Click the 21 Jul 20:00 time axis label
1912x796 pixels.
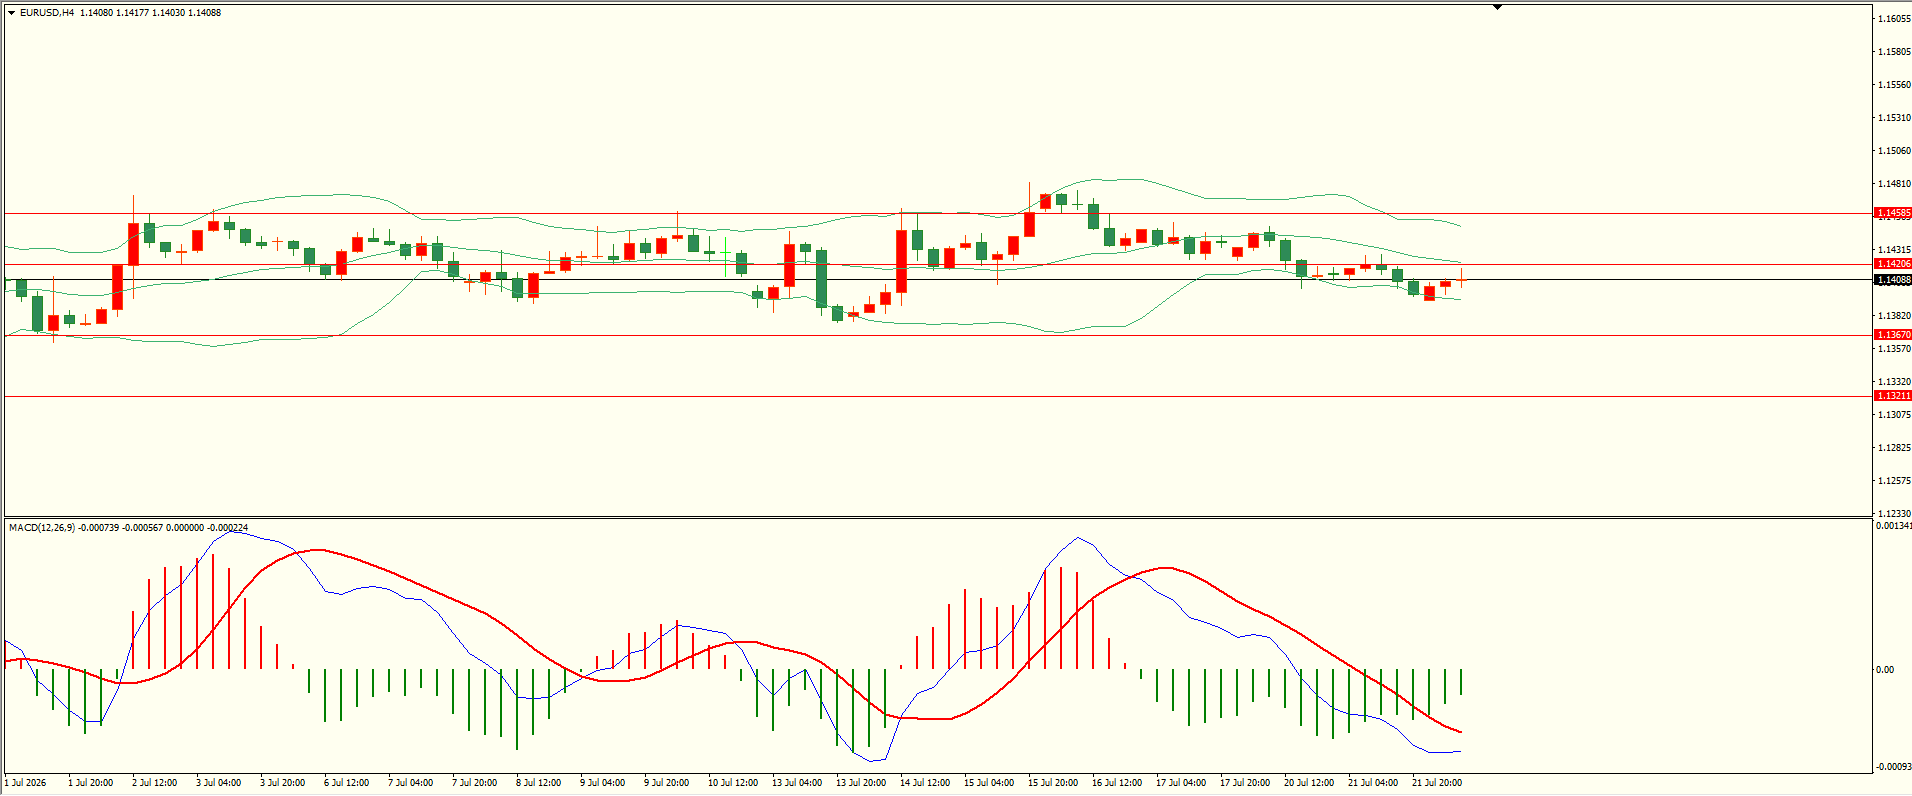coord(1437,783)
